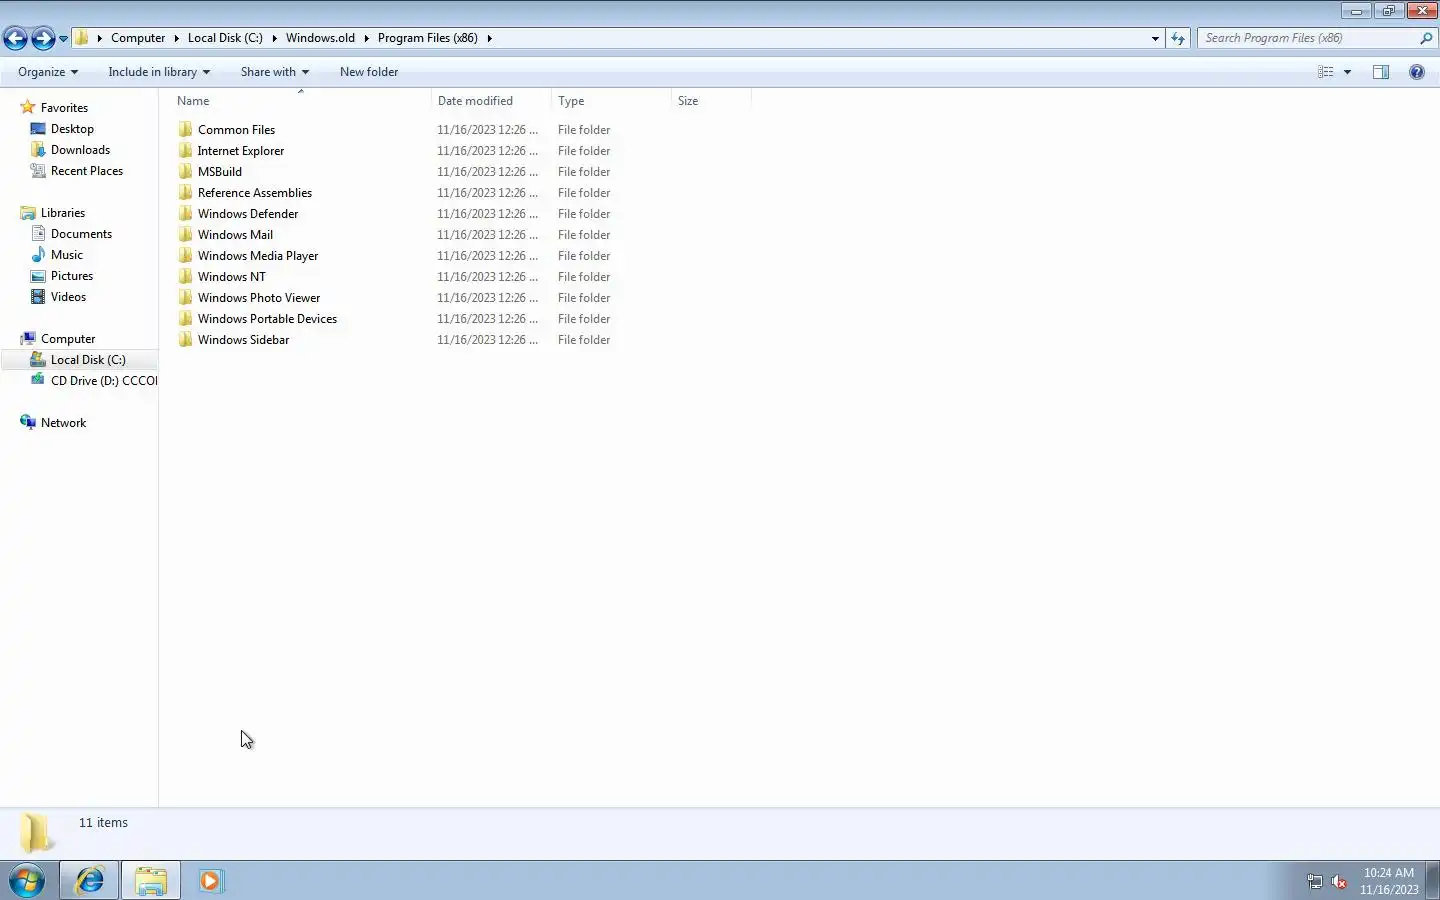Screen dimensions: 1440x900
Task: Click the File folder type cell for MSBuild
Action: click(x=584, y=172)
